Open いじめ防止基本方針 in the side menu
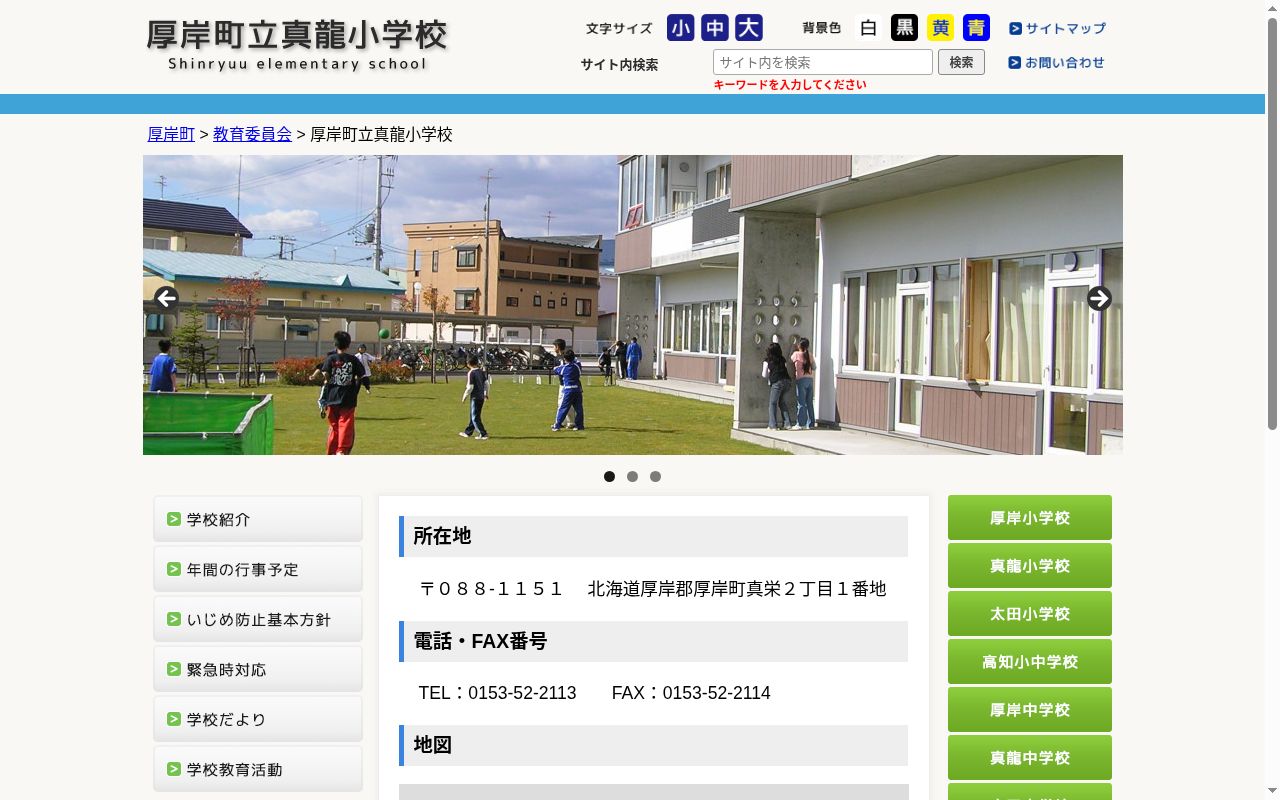Screen dimensions: 1280x800 [258, 619]
